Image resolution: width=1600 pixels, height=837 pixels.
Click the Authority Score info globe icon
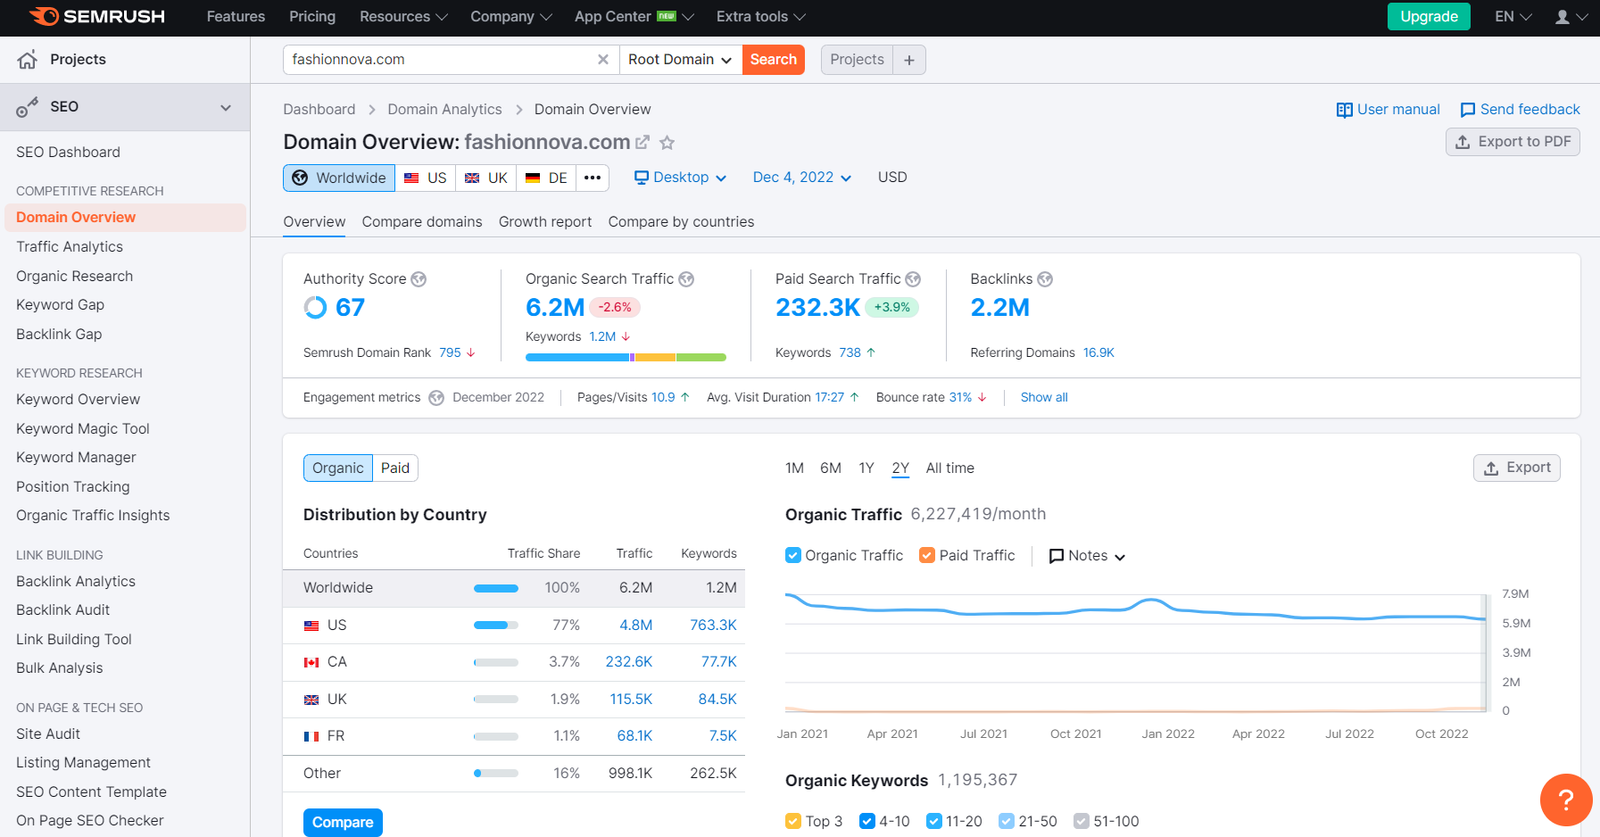click(x=419, y=279)
